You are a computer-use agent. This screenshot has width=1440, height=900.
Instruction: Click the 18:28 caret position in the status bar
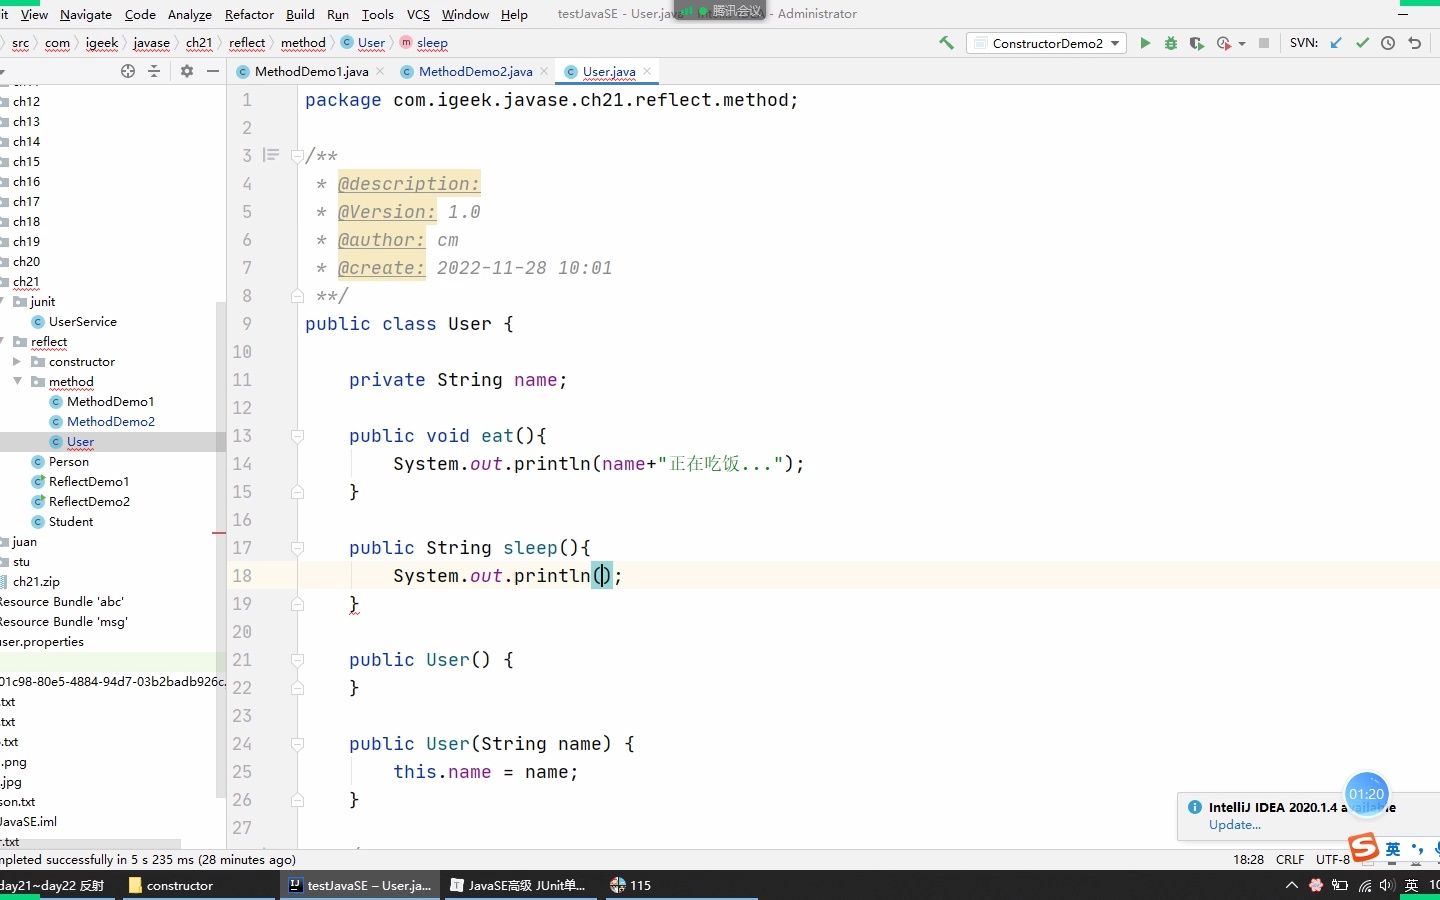[x=1248, y=859]
